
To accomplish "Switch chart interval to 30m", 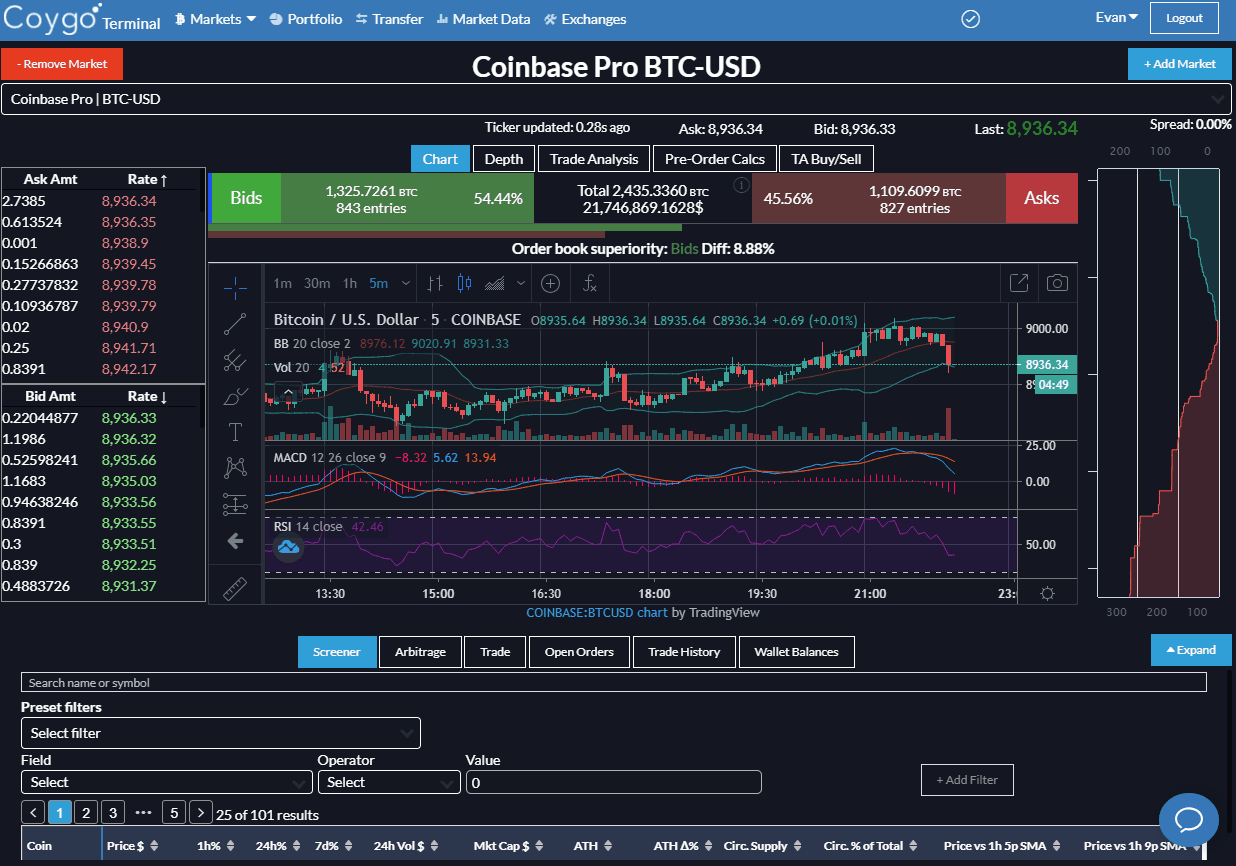I will [x=317, y=283].
